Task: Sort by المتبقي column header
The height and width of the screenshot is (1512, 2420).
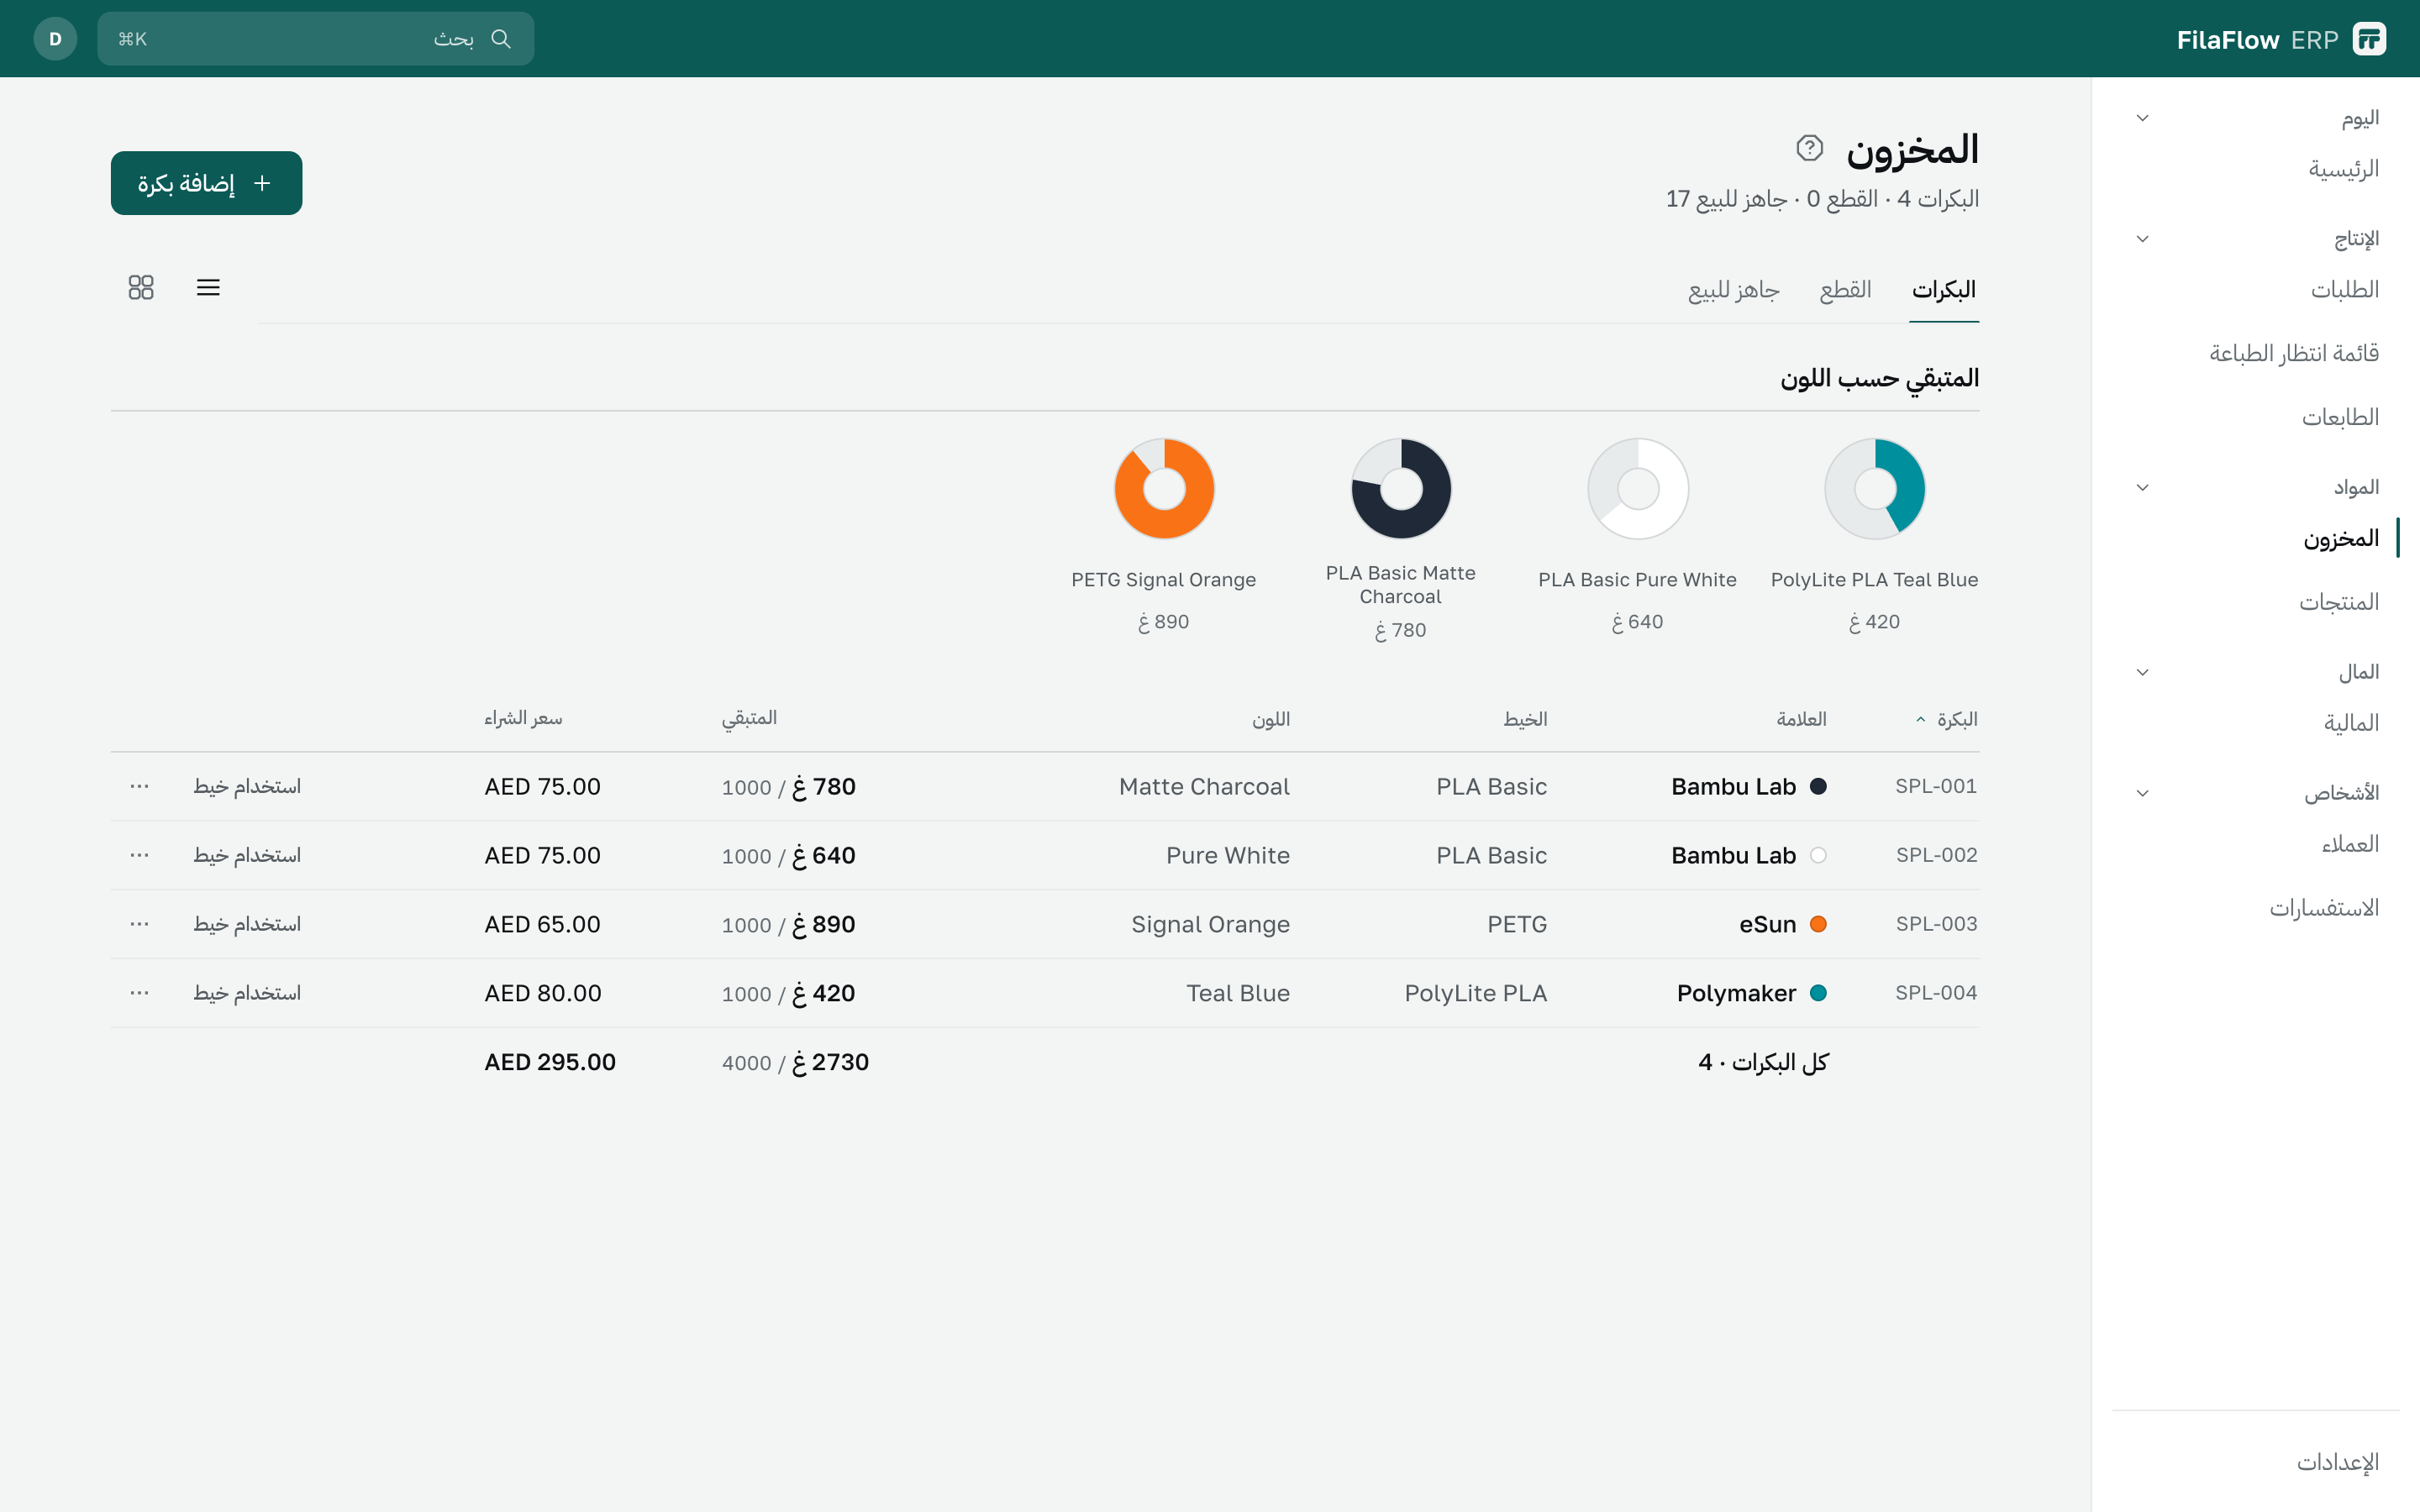Action: click(749, 719)
